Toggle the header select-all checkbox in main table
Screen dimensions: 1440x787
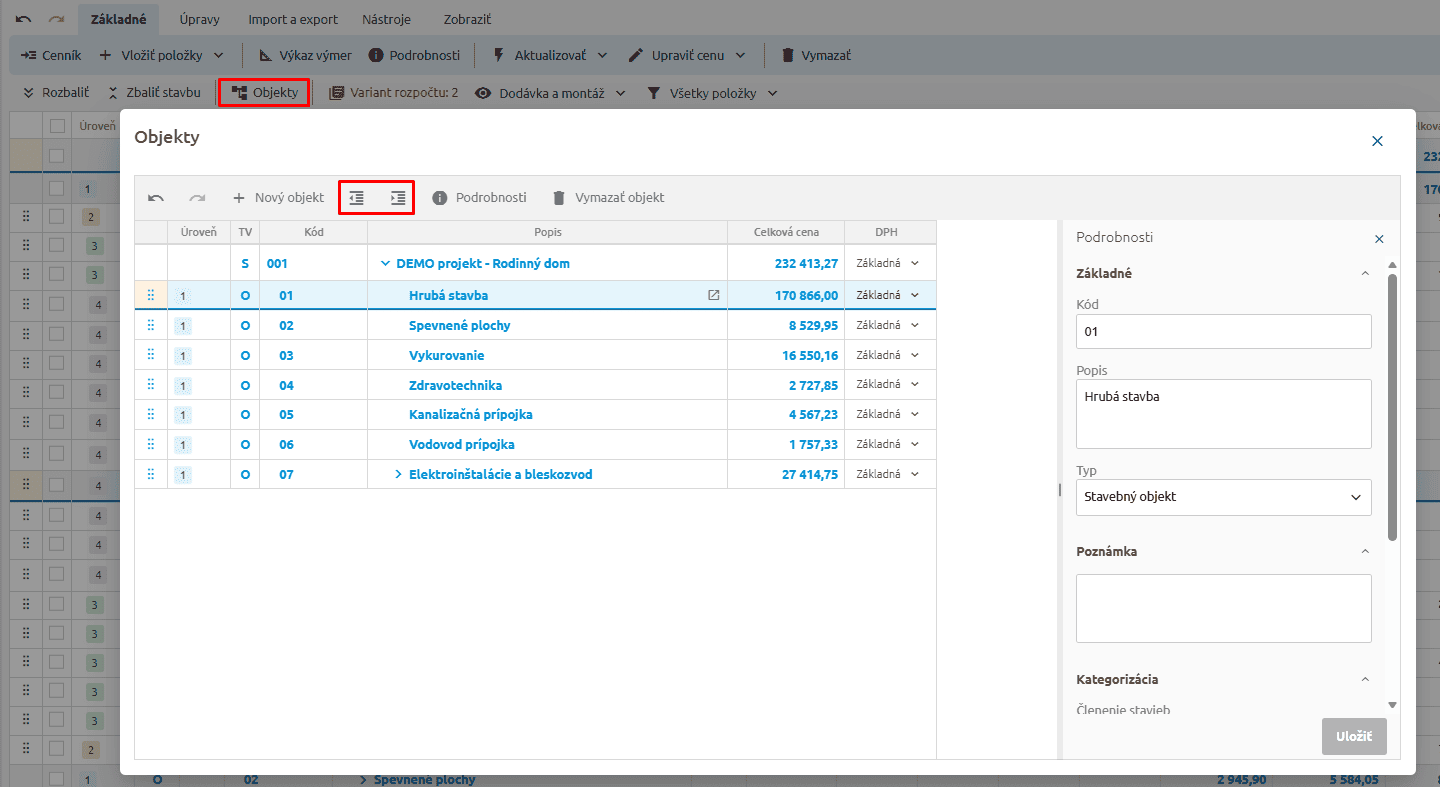pyautogui.click(x=57, y=125)
